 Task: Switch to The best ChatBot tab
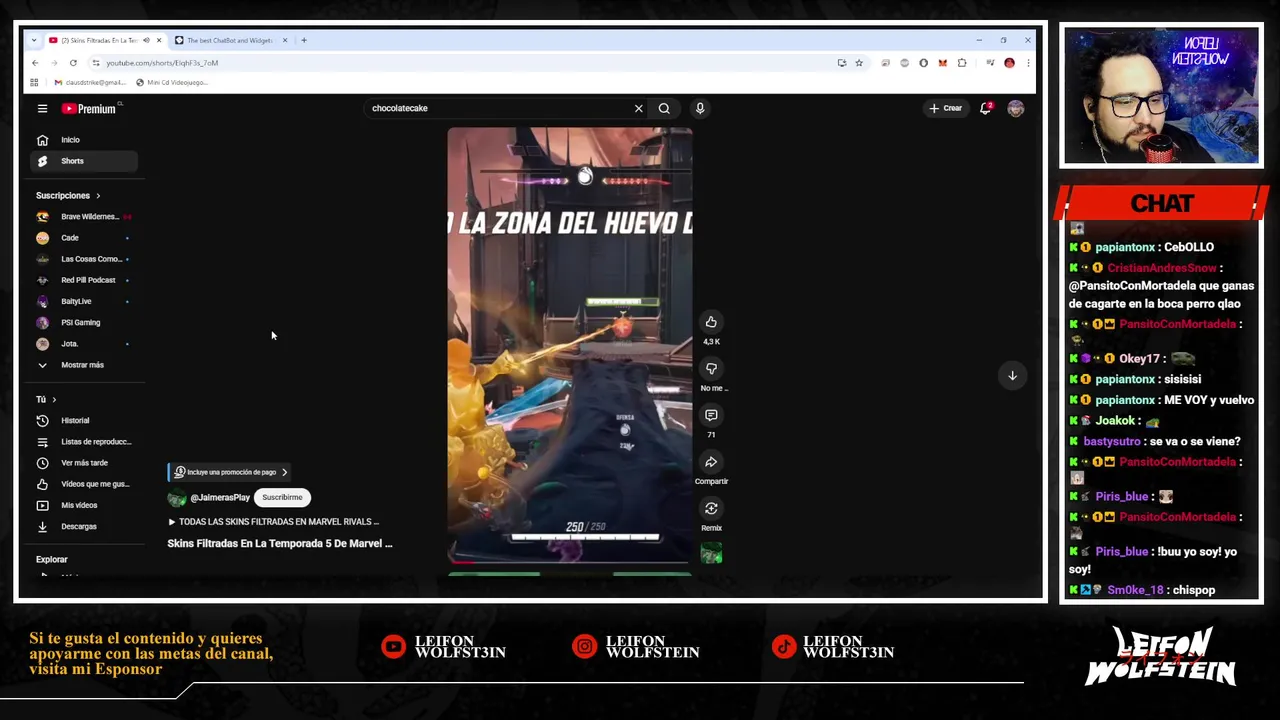pyautogui.click(x=228, y=40)
